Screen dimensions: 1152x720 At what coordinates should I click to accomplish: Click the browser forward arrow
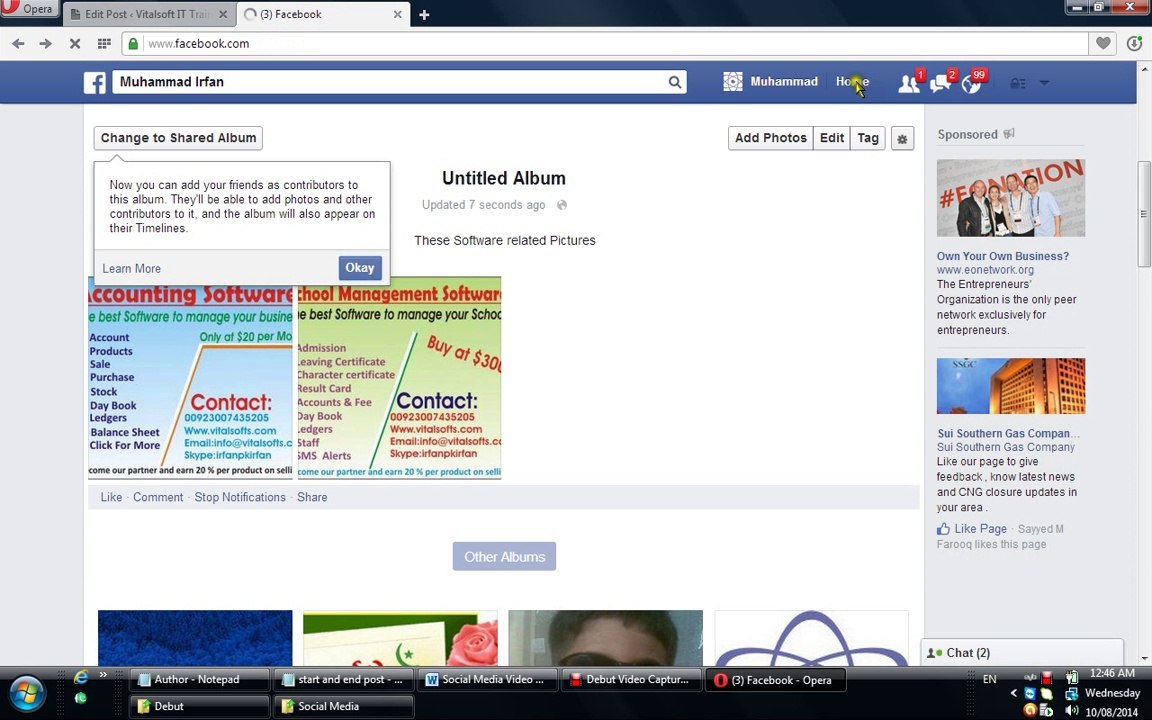[46, 43]
